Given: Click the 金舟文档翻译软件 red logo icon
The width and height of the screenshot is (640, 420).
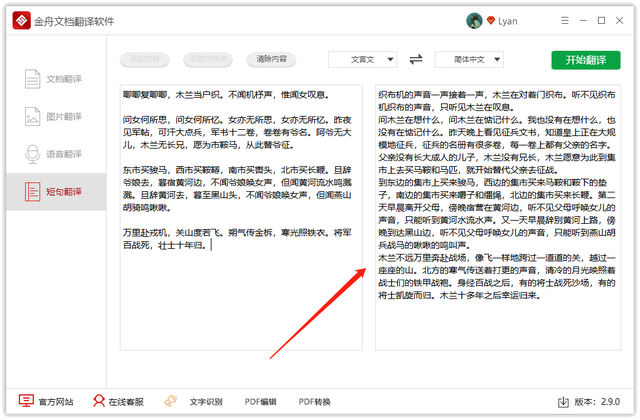Looking at the screenshot, I should tap(22, 20).
